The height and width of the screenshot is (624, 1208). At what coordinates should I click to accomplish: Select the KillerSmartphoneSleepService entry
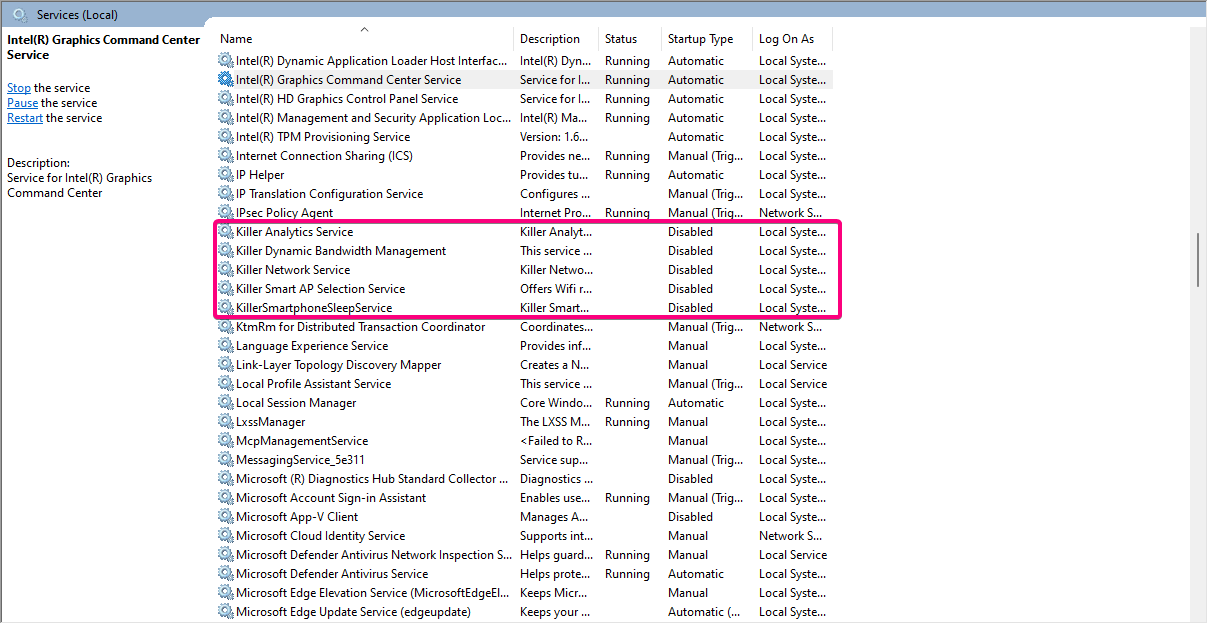pyautogui.click(x=313, y=308)
